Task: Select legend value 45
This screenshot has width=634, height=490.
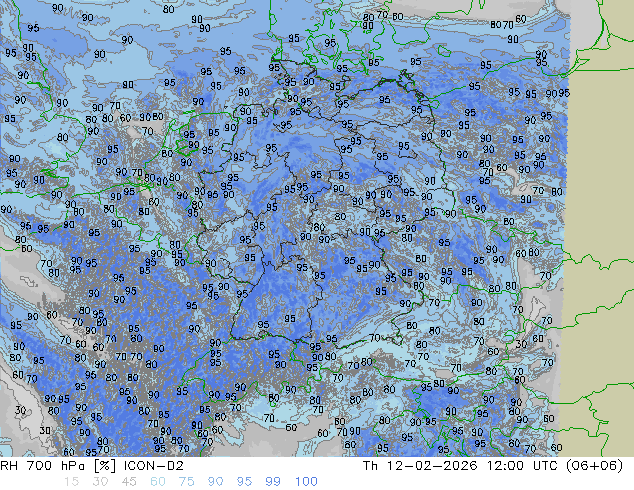Action: [x=129, y=482]
